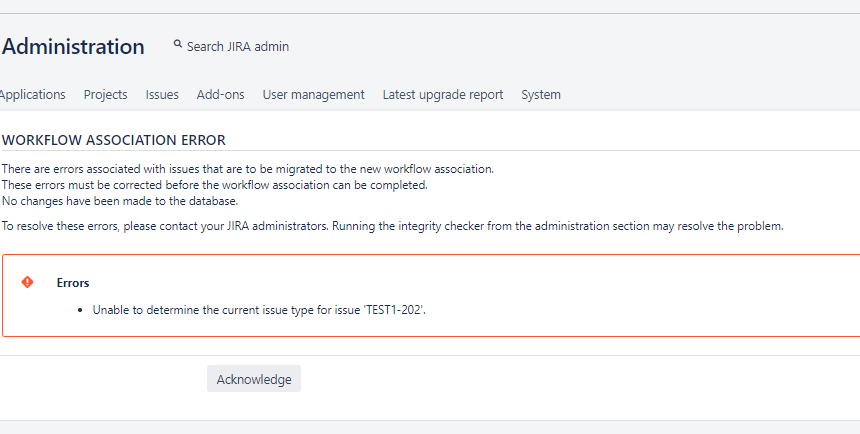Image resolution: width=860 pixels, height=434 pixels.
Task: Open the Applications admin tab
Action: 32,94
